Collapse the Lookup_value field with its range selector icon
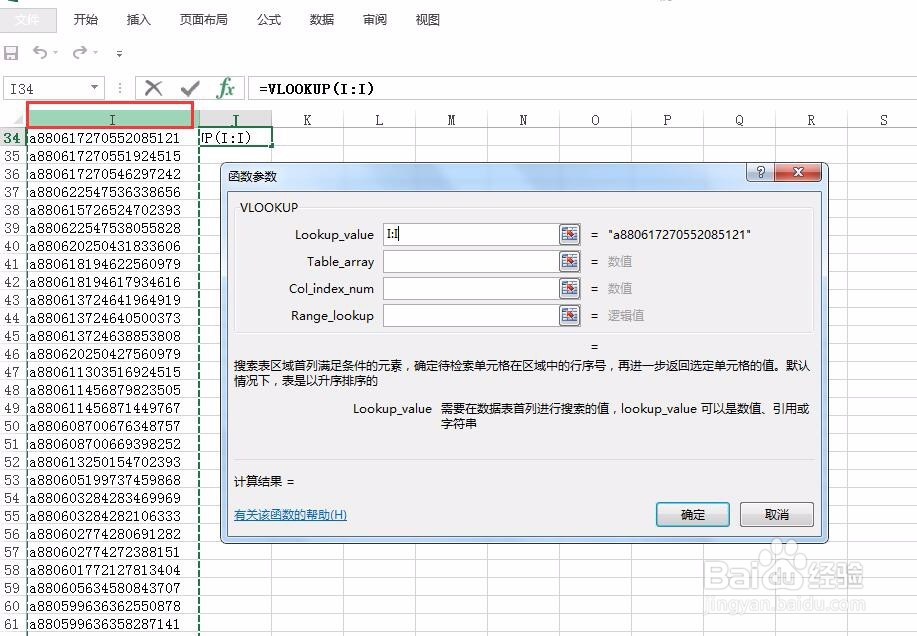This screenshot has height=636, width=917. click(568, 234)
